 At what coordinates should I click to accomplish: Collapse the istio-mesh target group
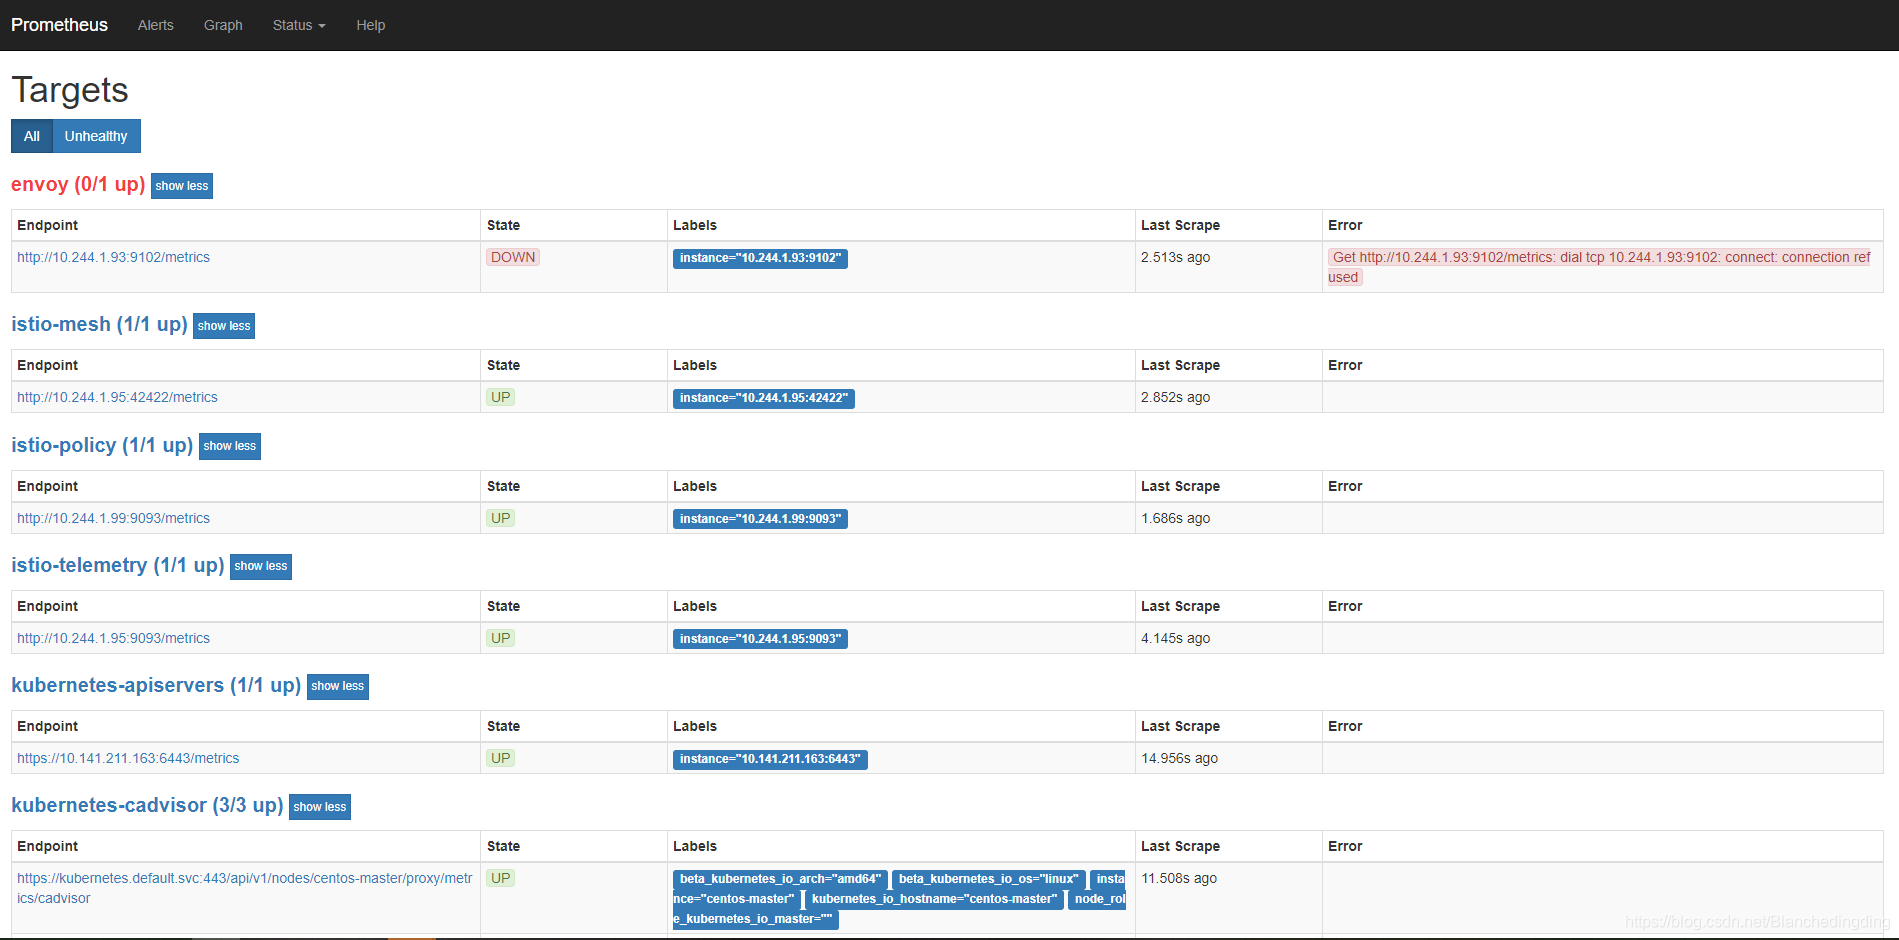coord(224,326)
